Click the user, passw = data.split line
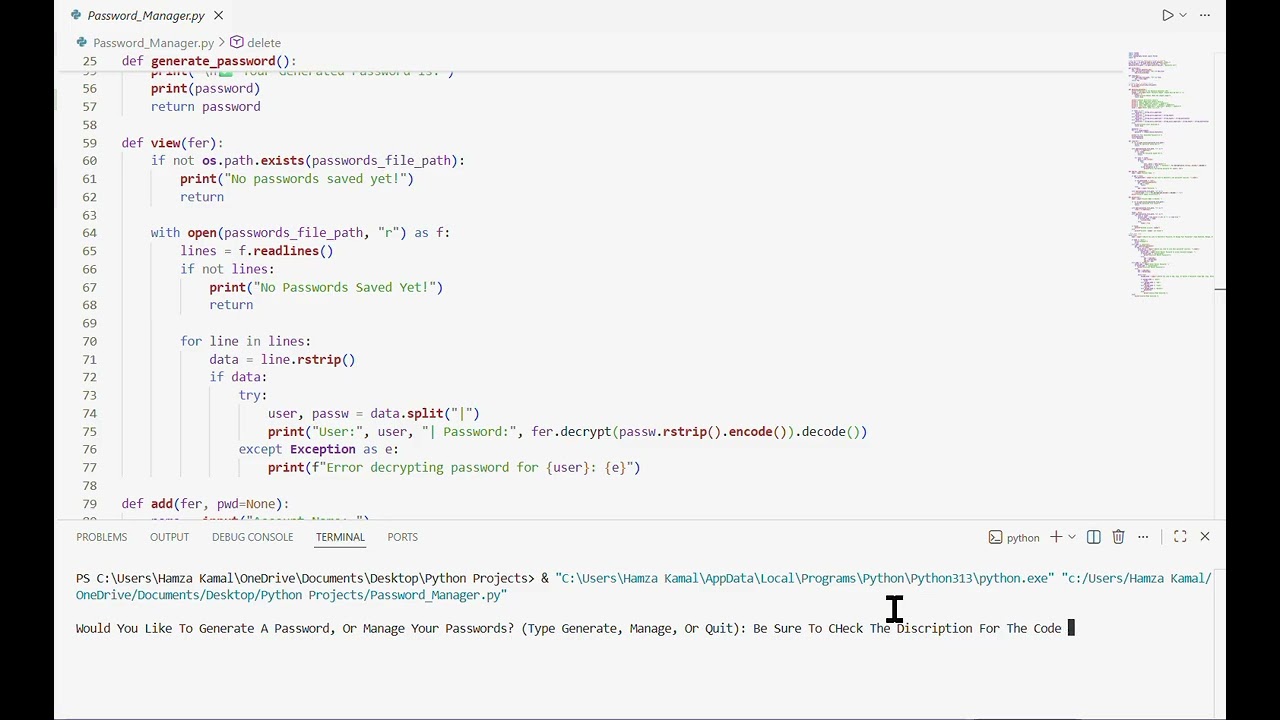 click(373, 413)
